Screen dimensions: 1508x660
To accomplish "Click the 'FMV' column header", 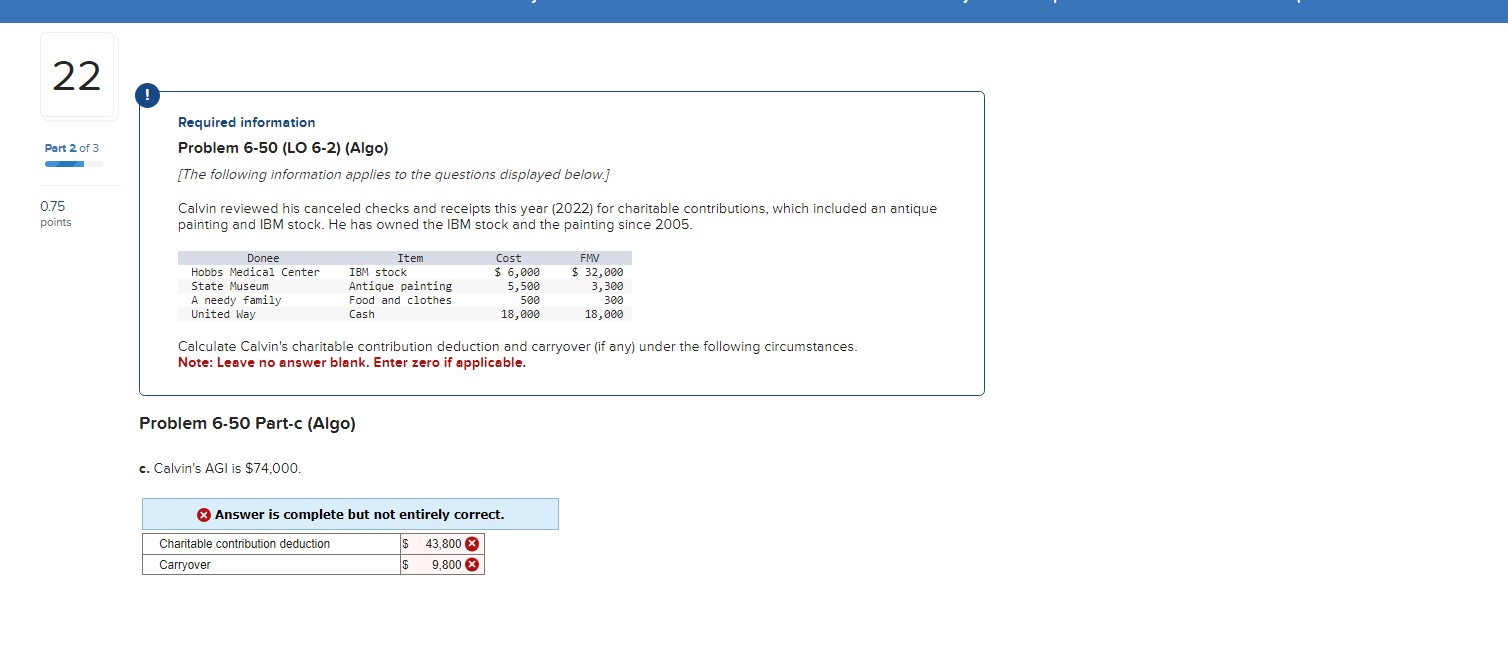I will tap(588, 258).
